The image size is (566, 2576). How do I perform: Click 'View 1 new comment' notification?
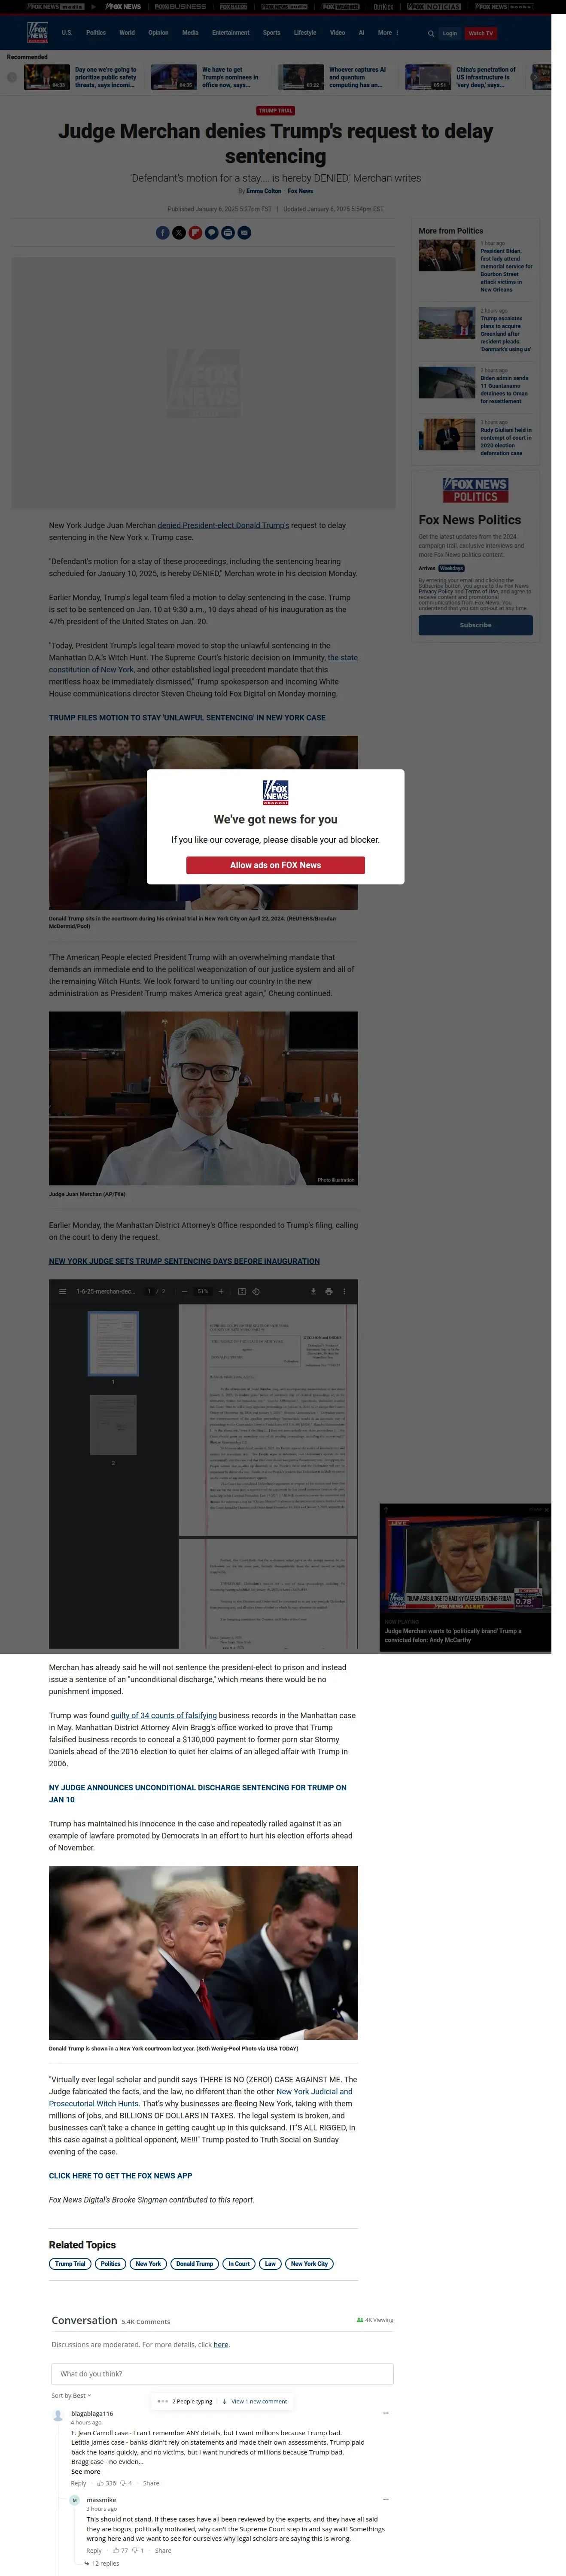point(259,2401)
